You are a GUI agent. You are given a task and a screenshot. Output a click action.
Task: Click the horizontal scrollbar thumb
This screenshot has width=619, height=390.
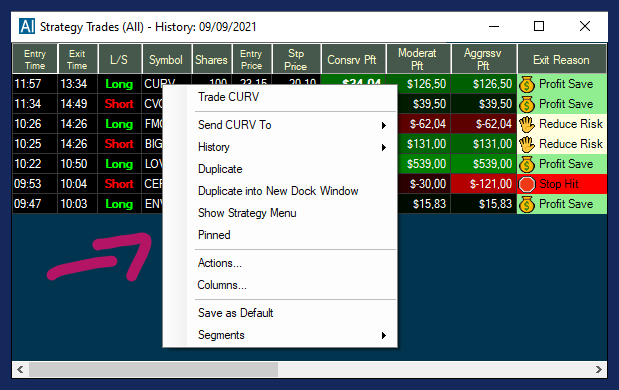(153, 369)
